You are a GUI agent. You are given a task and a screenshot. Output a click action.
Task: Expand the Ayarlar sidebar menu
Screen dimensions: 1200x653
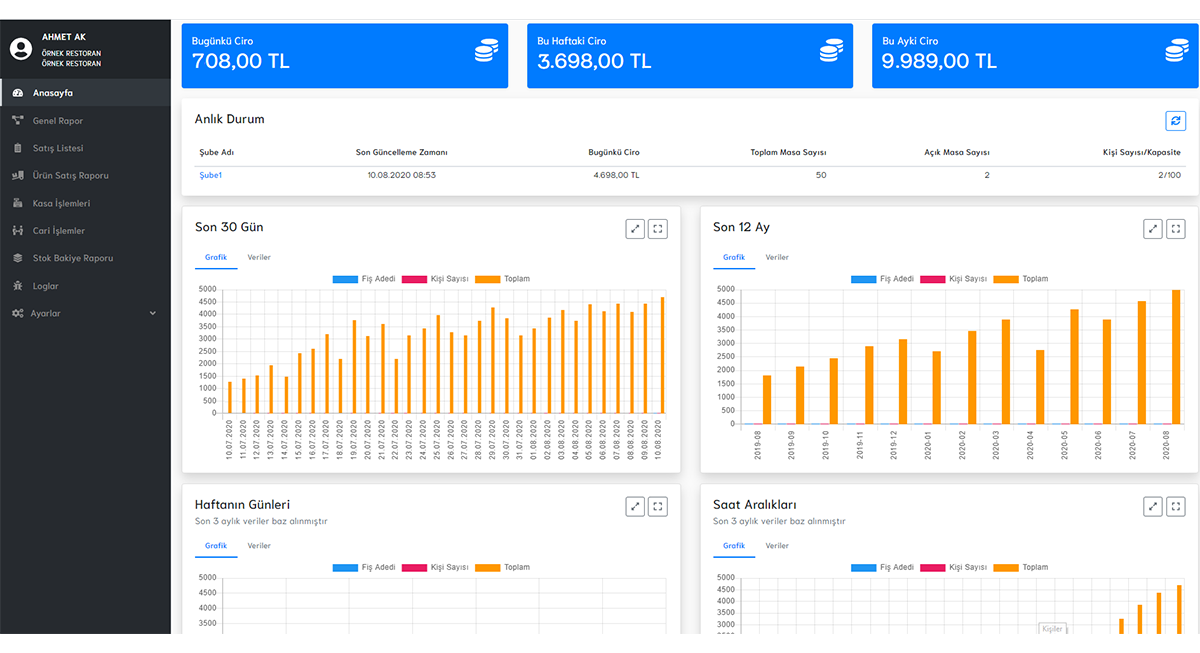pos(46,313)
